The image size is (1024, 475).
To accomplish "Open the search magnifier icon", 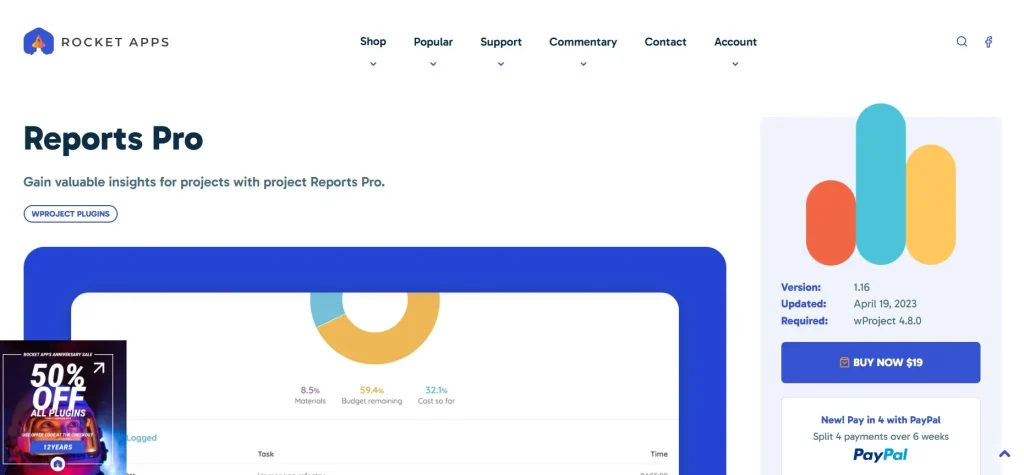I will (962, 41).
